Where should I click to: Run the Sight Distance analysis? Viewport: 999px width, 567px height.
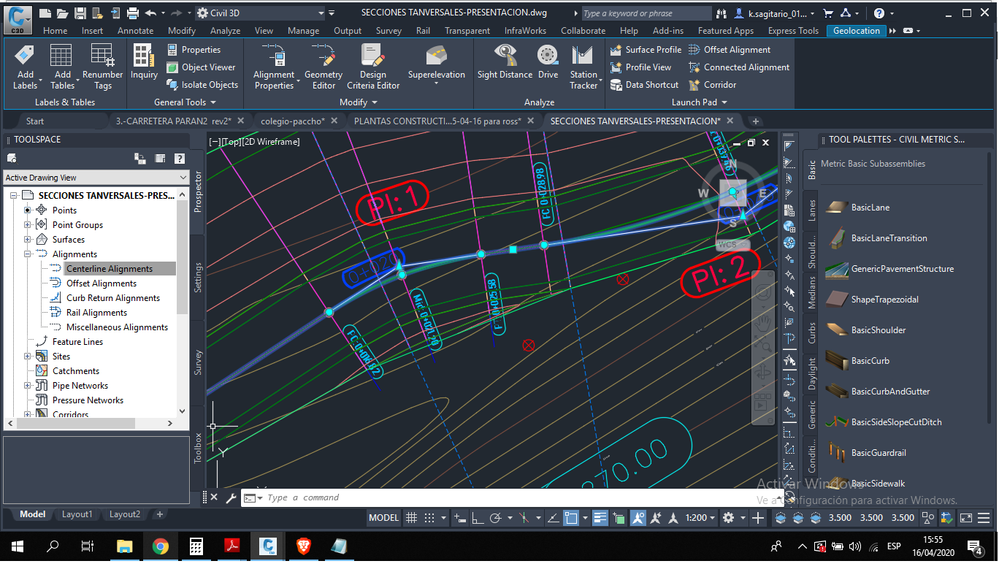tap(505, 62)
